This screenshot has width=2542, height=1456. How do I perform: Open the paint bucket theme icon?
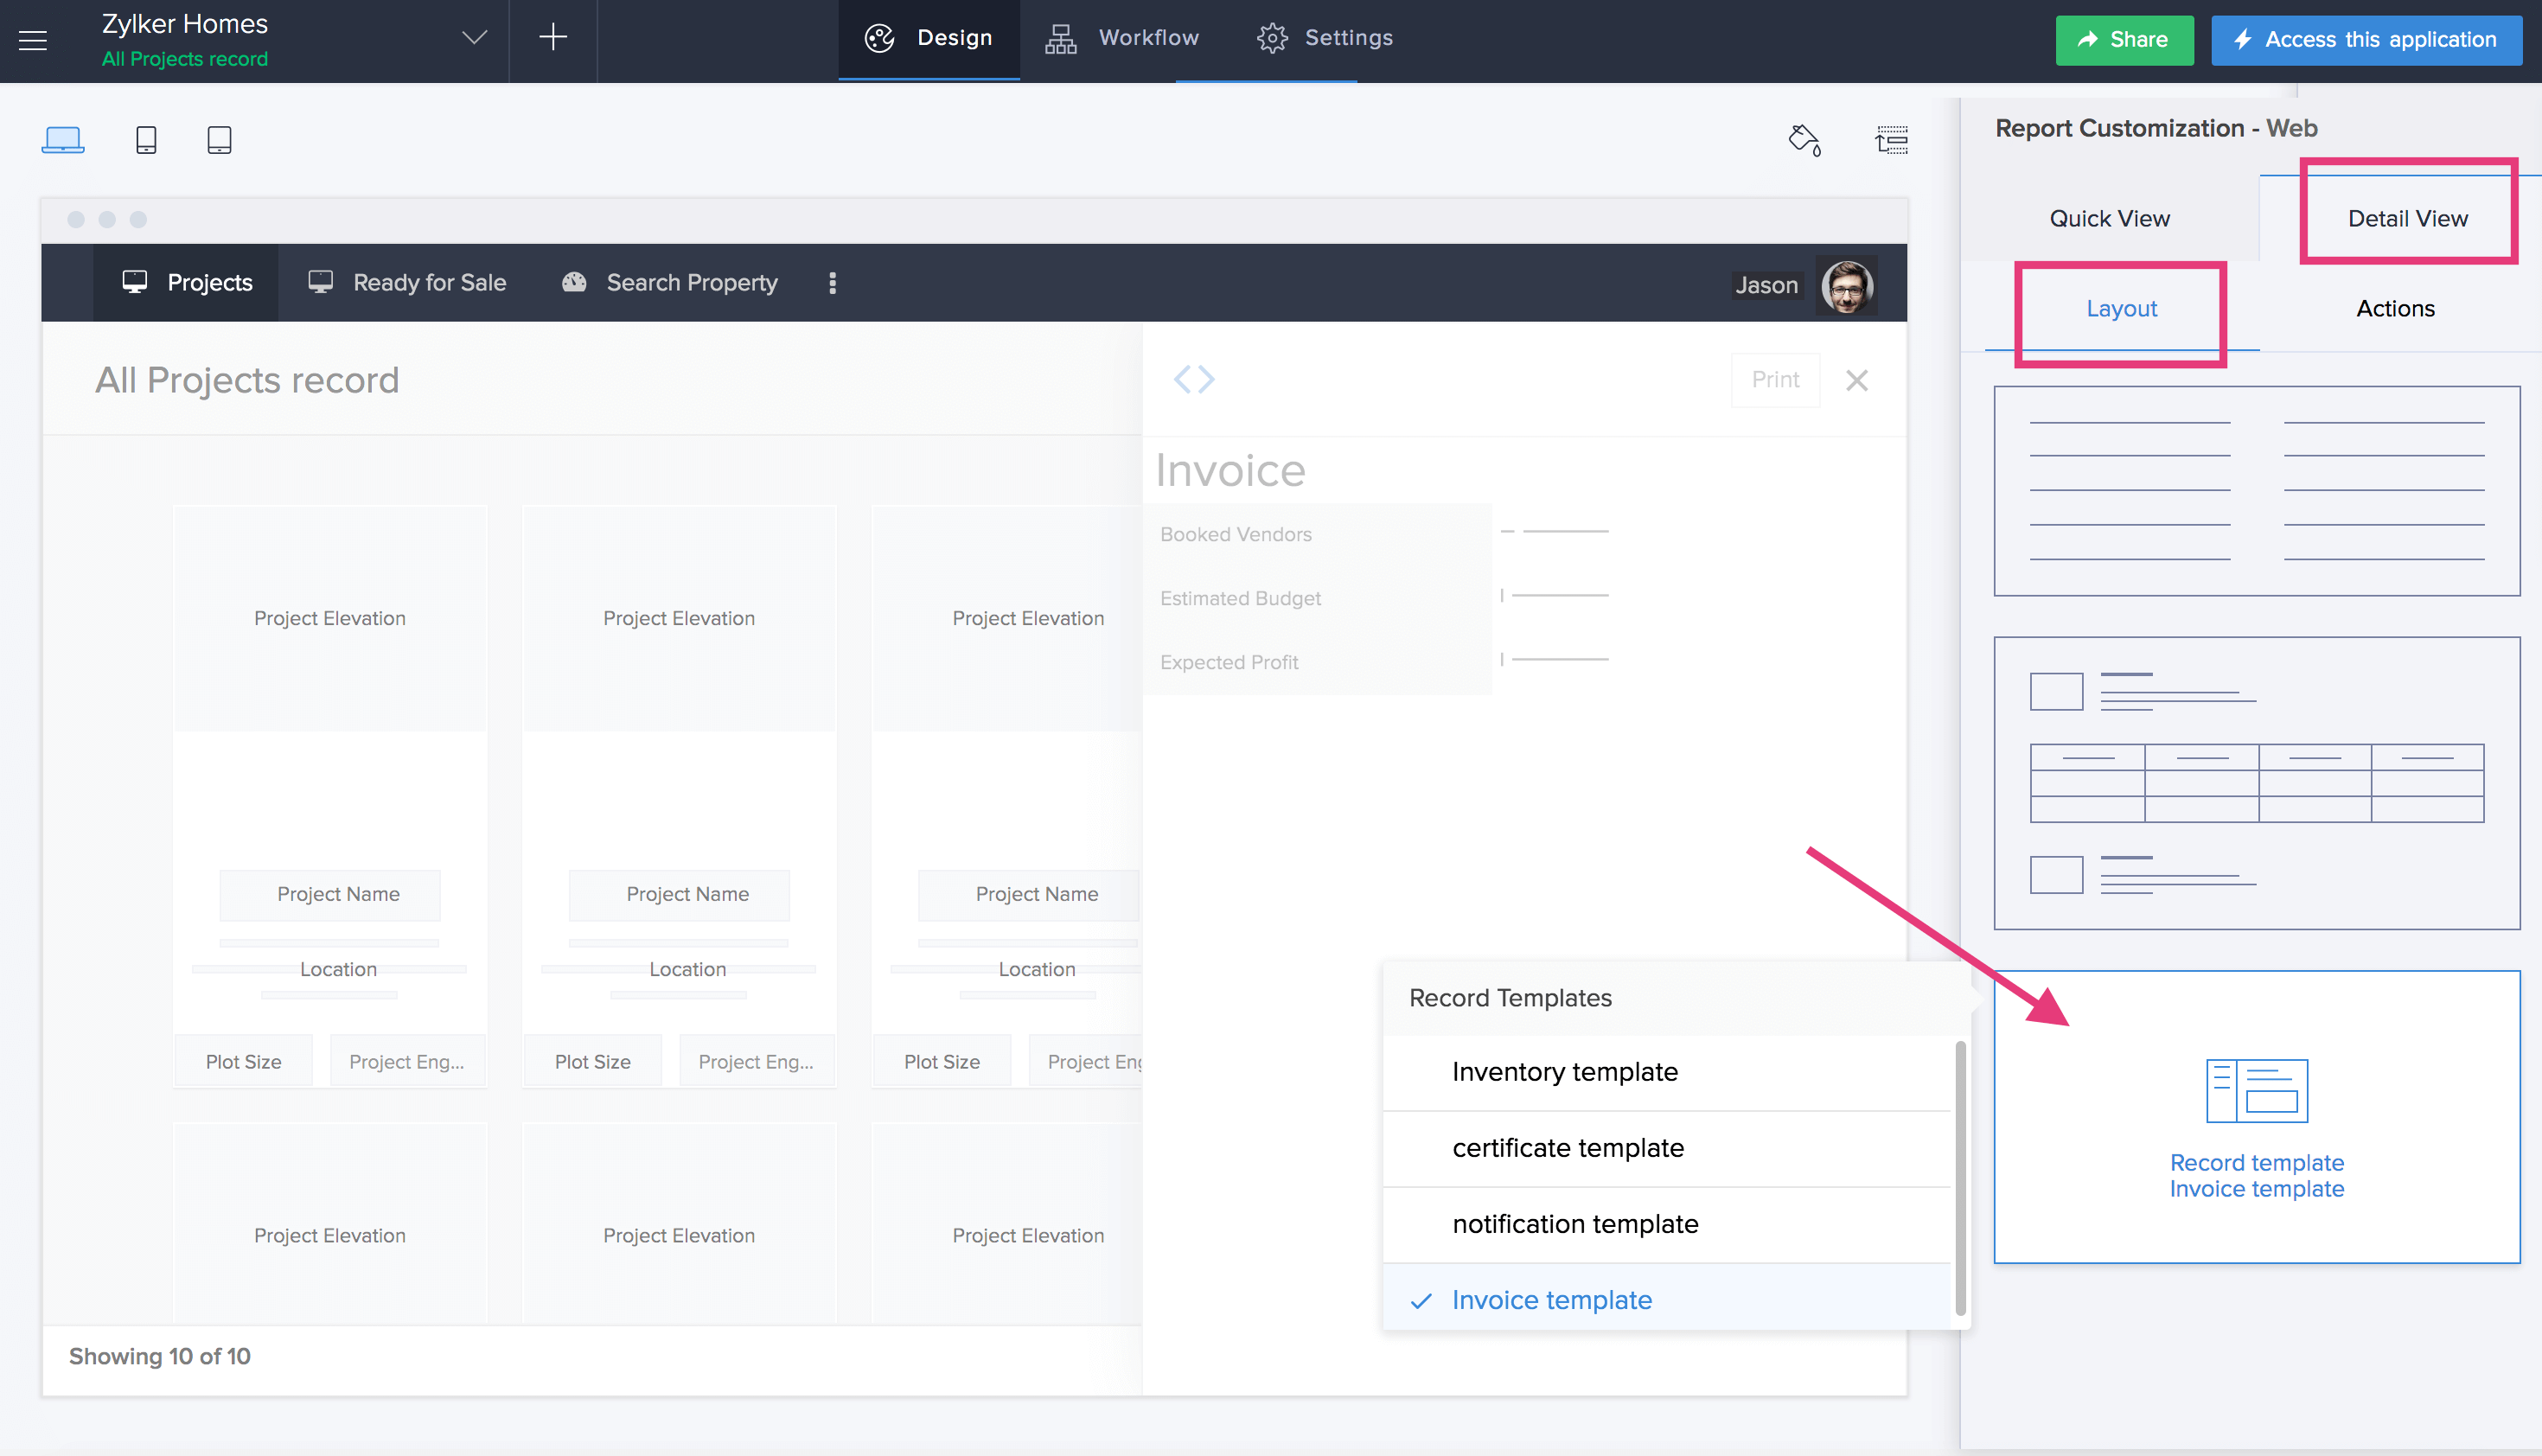[1805, 140]
